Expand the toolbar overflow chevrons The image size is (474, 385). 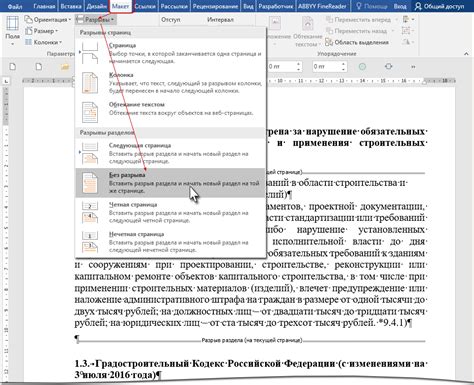(413, 67)
